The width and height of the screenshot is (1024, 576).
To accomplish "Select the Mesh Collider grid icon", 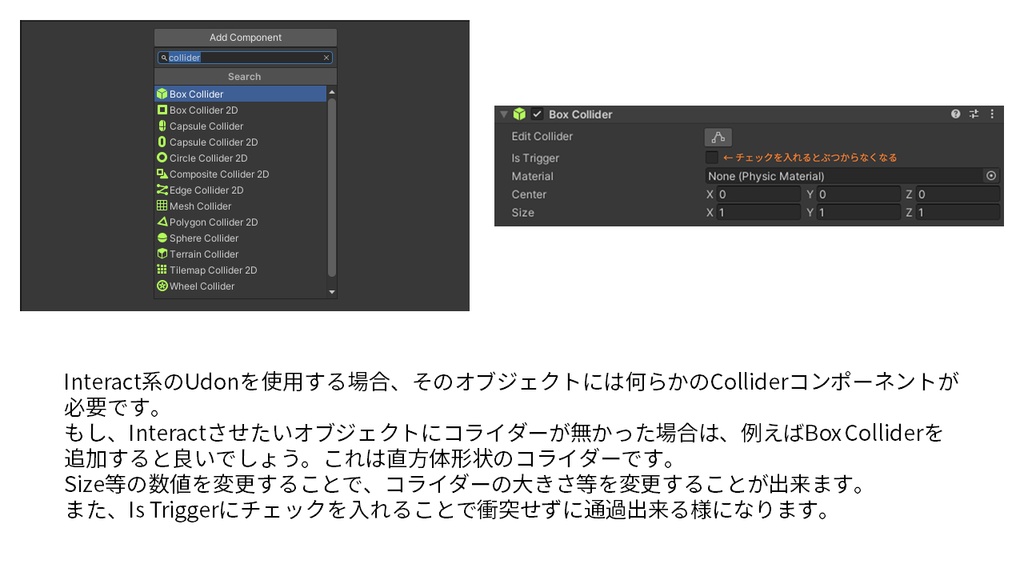I will [x=163, y=206].
